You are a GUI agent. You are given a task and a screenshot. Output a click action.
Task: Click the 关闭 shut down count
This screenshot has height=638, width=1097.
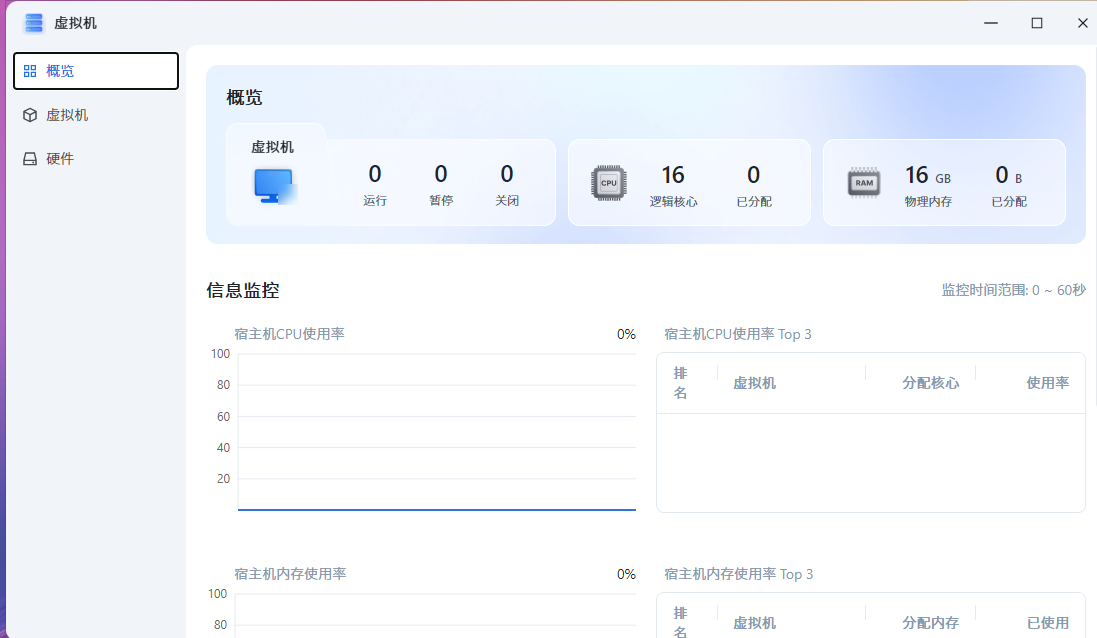tap(507, 176)
